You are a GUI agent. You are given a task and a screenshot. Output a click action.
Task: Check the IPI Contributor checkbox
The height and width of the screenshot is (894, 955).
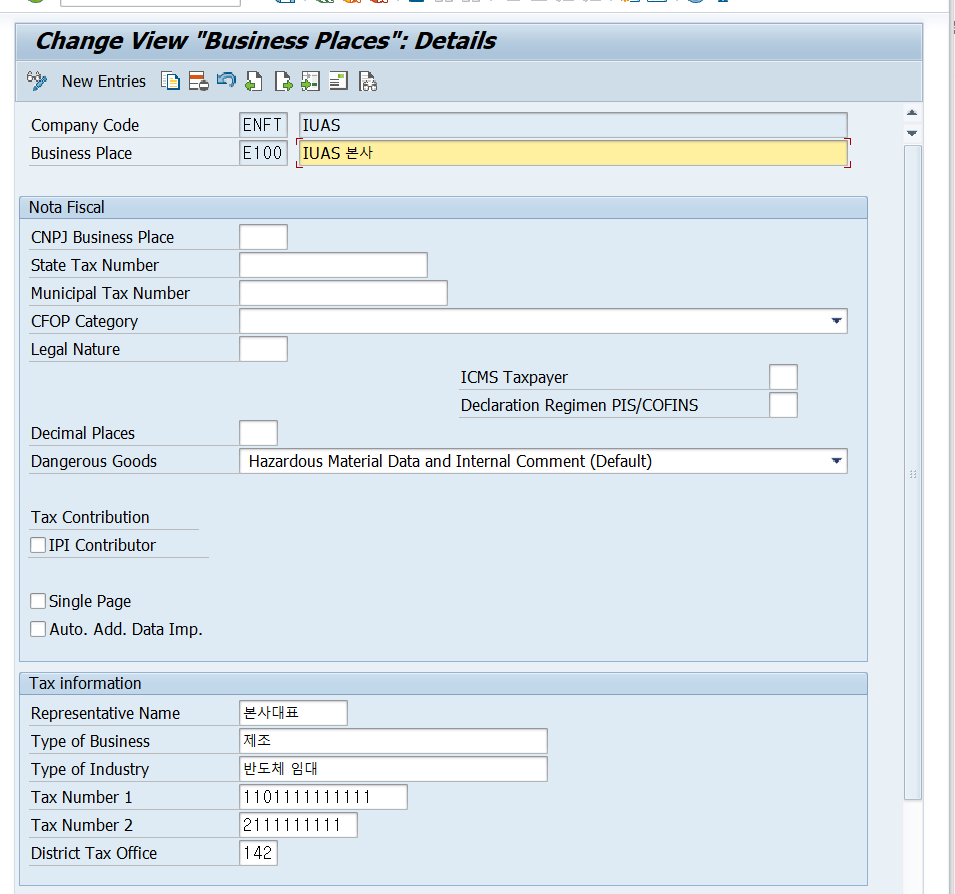click(x=38, y=545)
